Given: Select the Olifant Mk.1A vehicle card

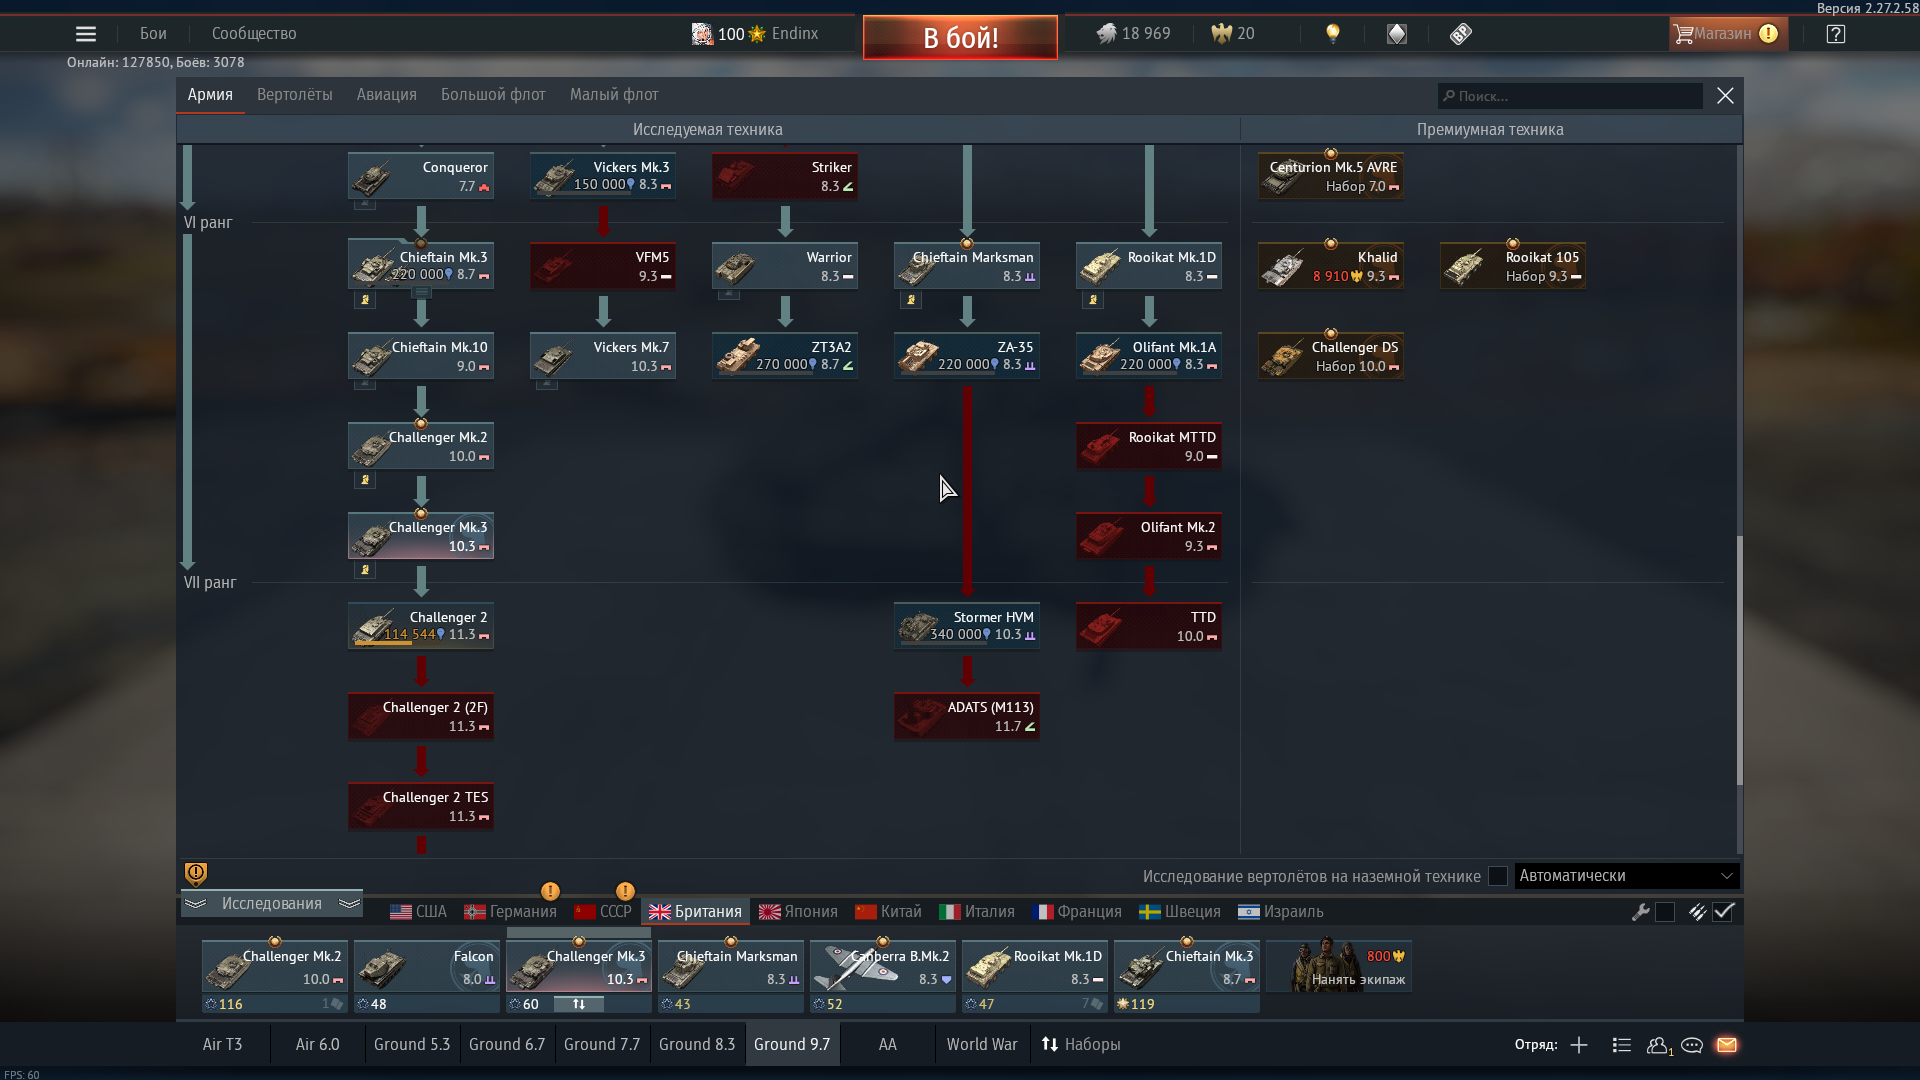Looking at the screenshot, I should pyautogui.click(x=1149, y=356).
